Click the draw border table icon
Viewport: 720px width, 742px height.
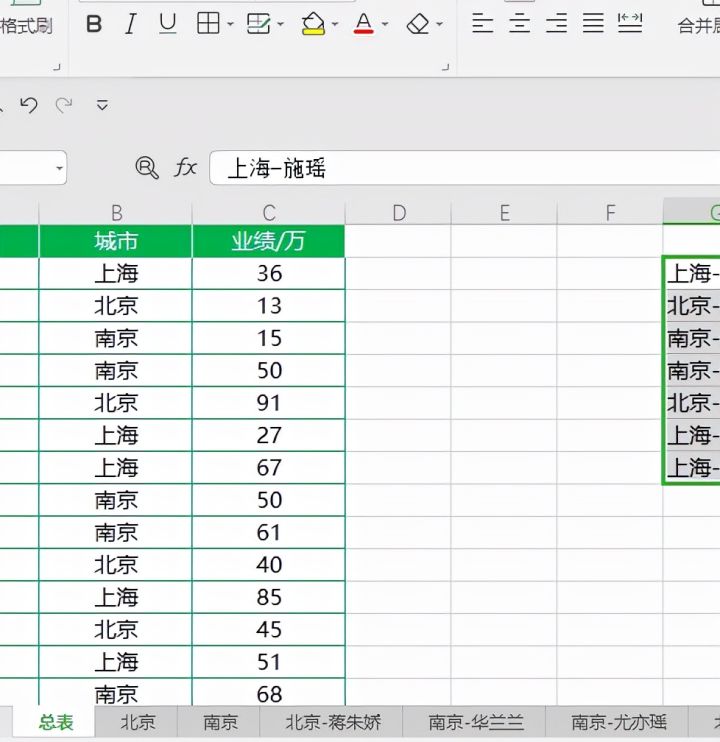[x=259, y=23]
